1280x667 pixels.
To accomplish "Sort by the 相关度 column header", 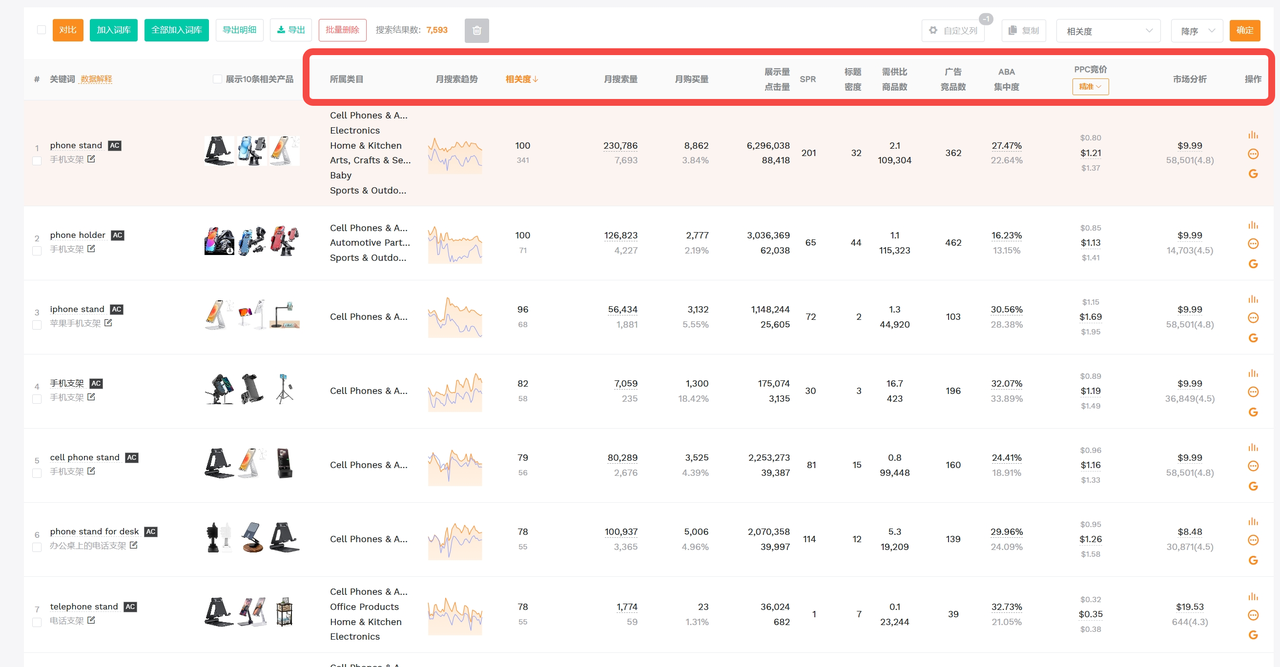I will (x=521, y=79).
